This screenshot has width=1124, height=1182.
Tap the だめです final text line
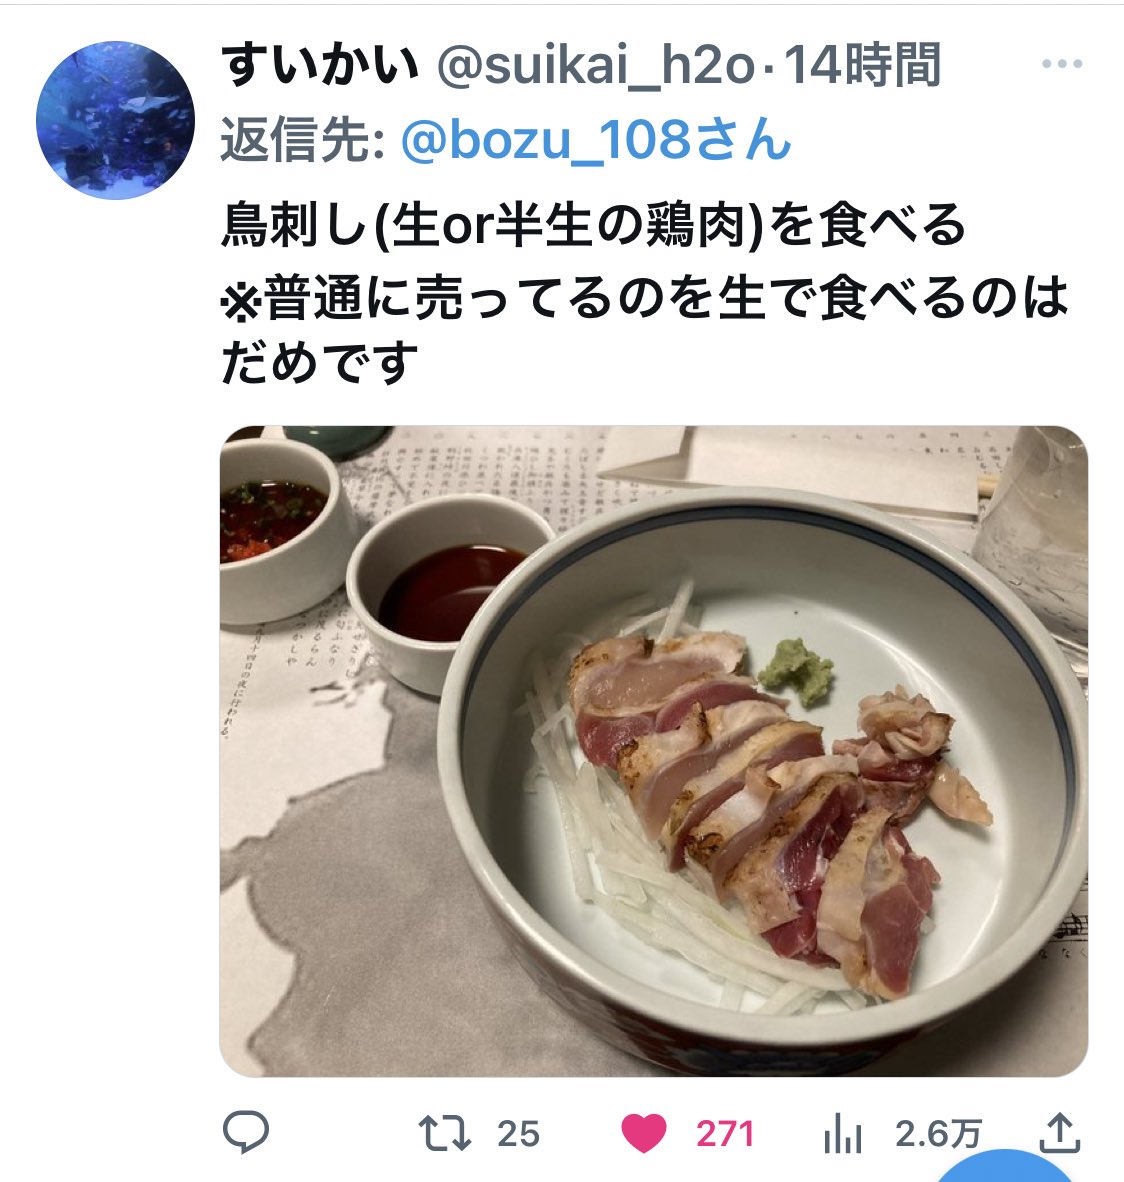(x=319, y=363)
